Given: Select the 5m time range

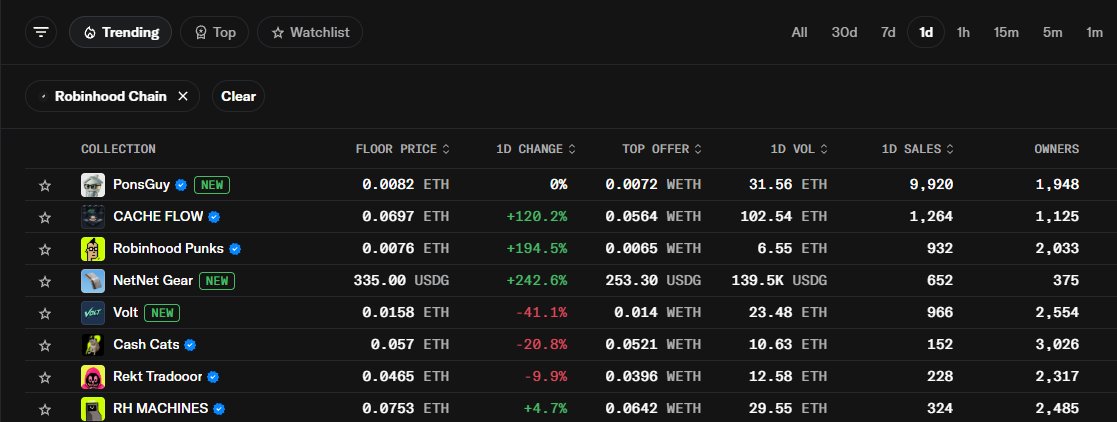Looking at the screenshot, I should [1052, 32].
